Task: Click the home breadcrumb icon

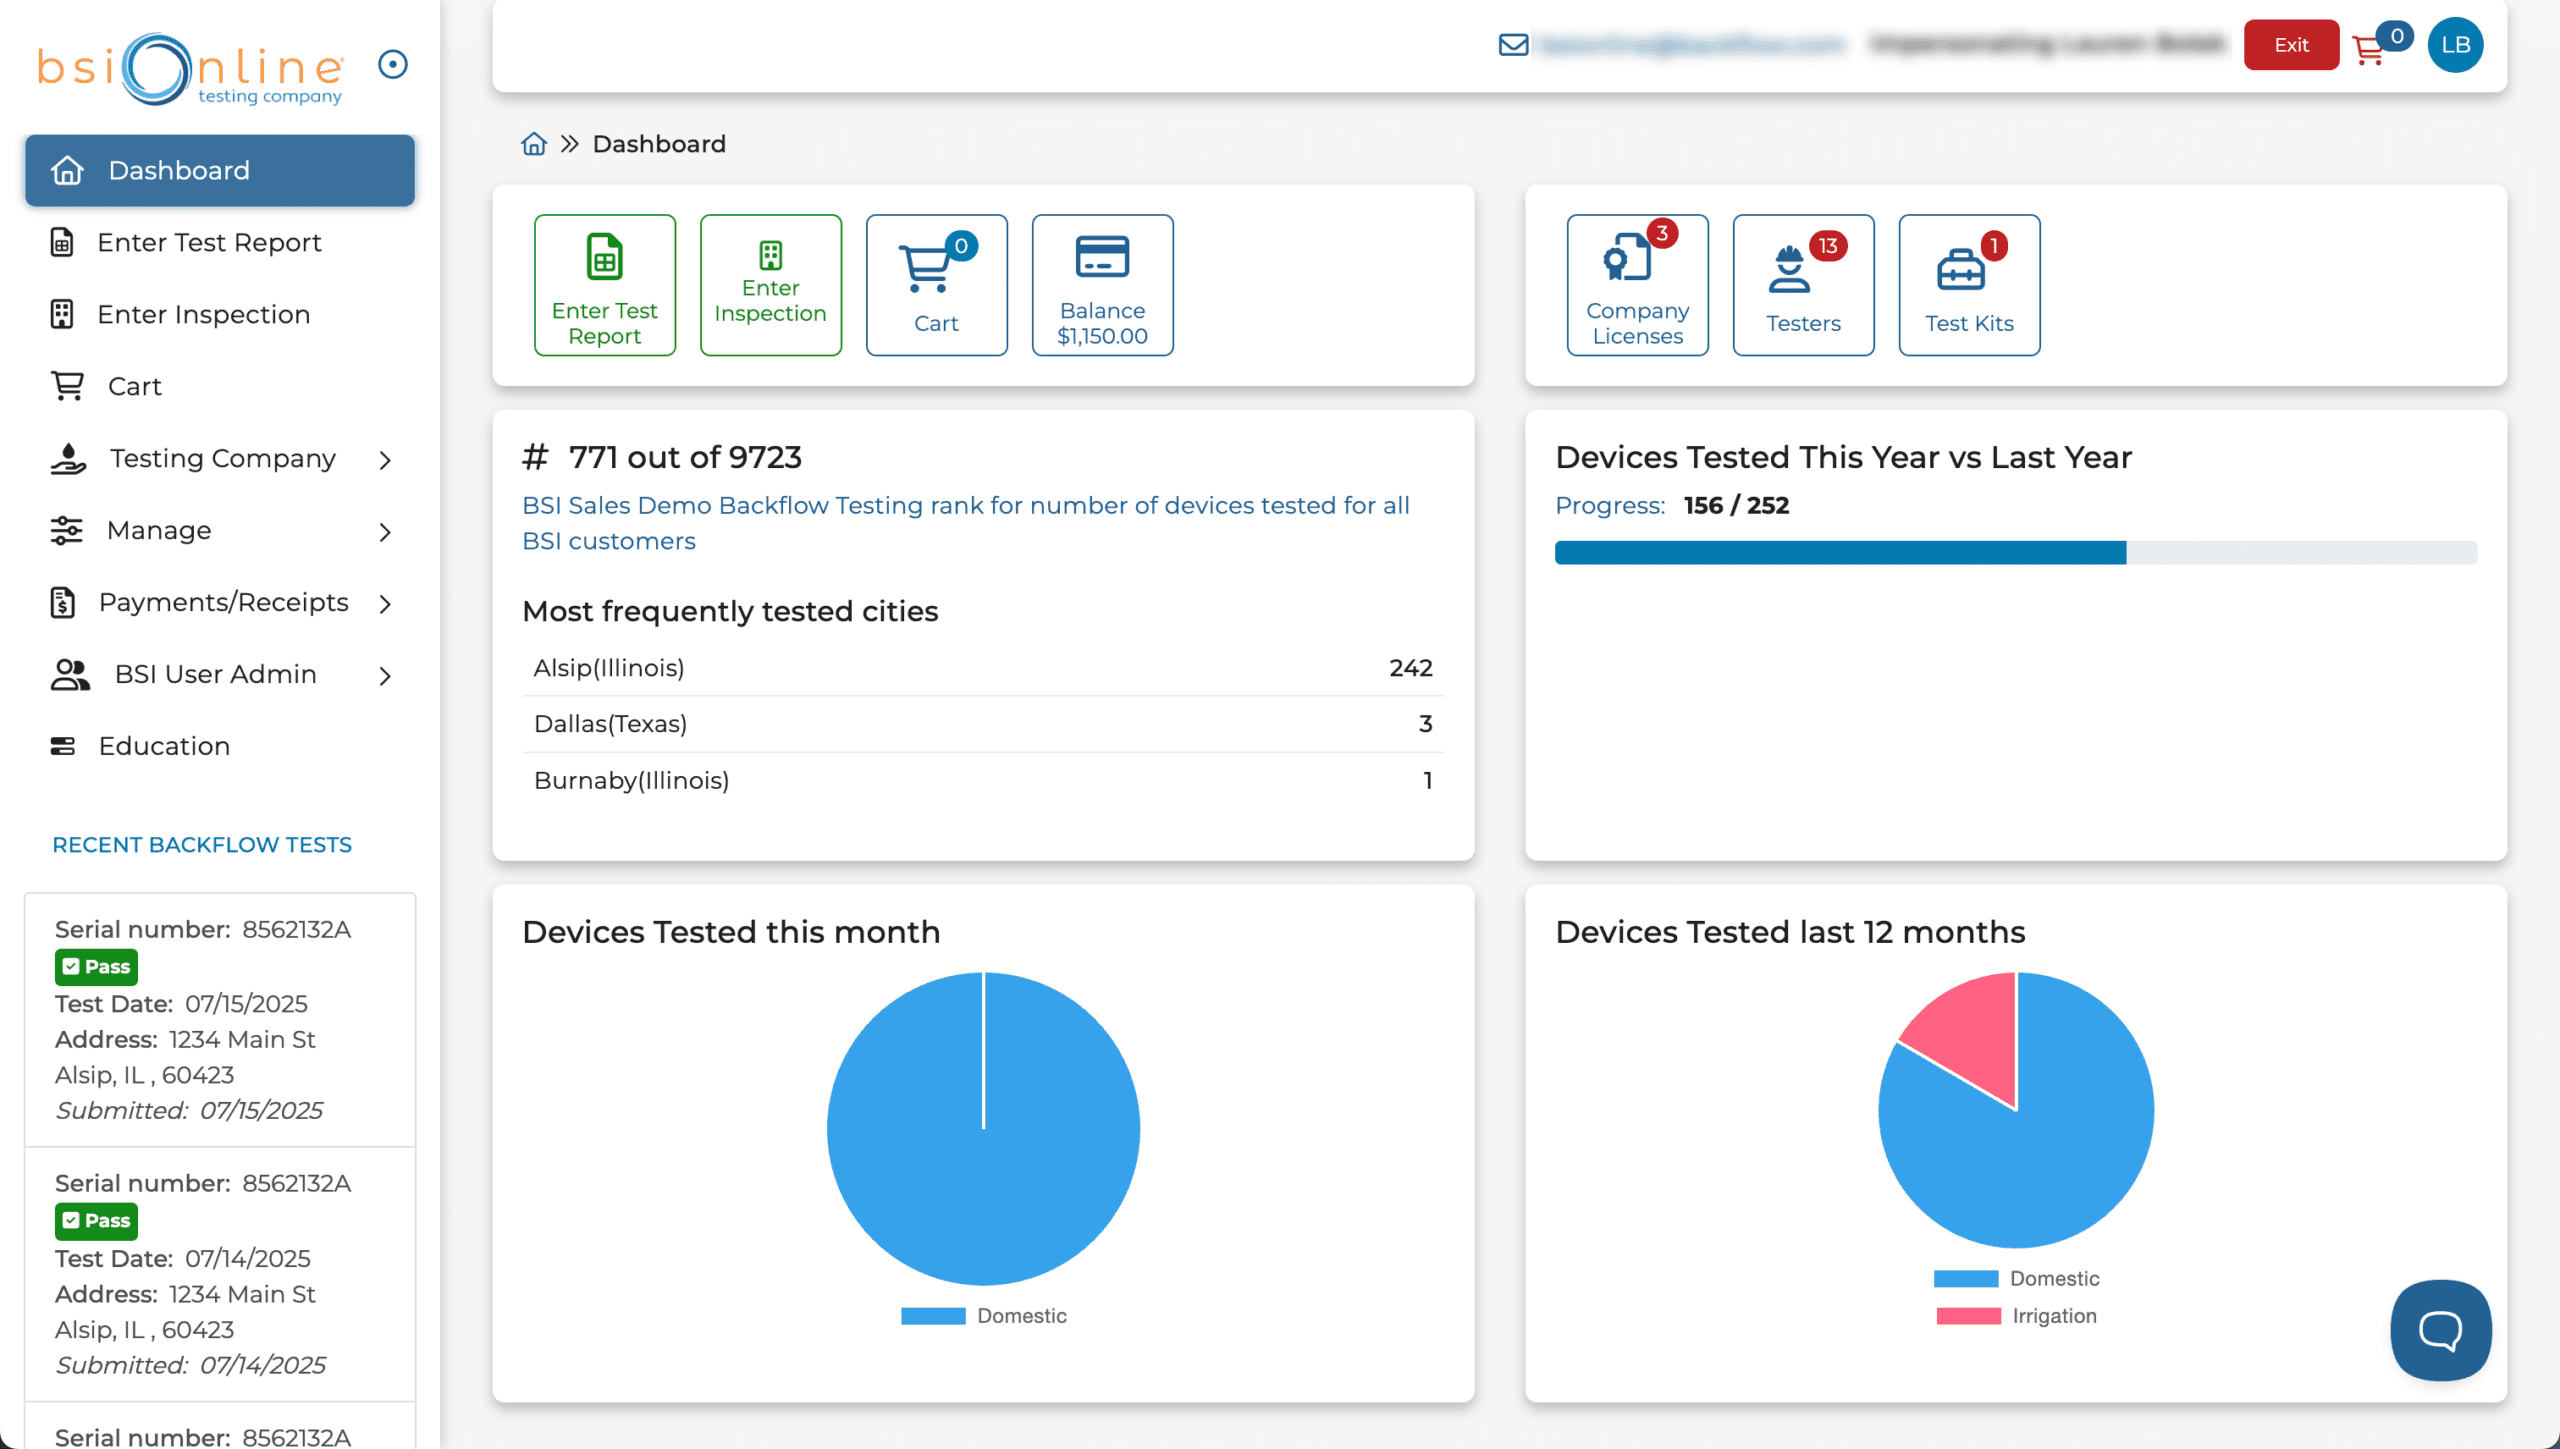Action: point(534,144)
